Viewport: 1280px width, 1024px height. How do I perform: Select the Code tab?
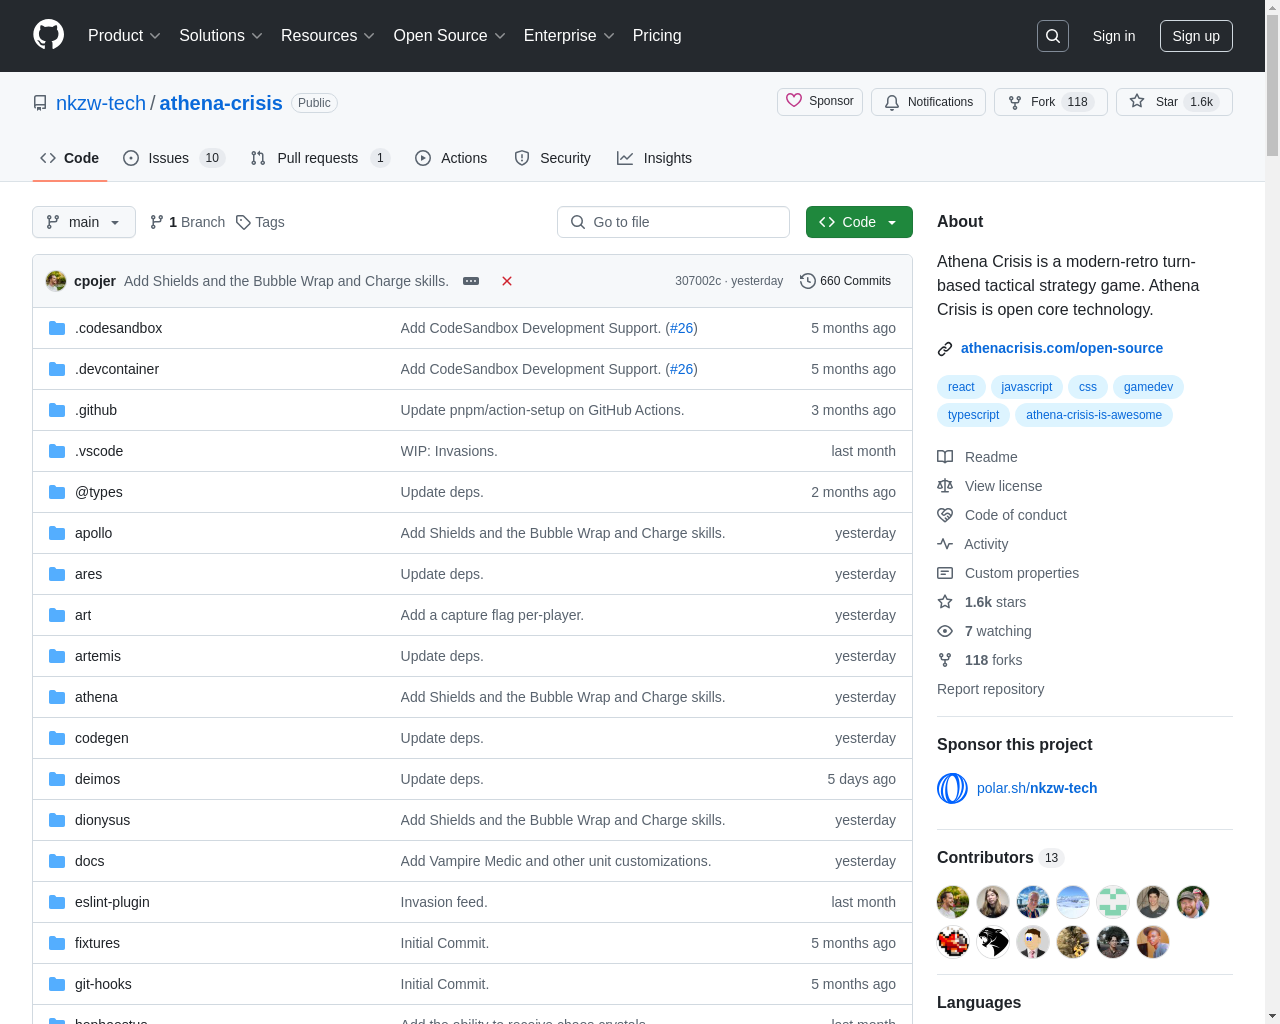tap(69, 158)
